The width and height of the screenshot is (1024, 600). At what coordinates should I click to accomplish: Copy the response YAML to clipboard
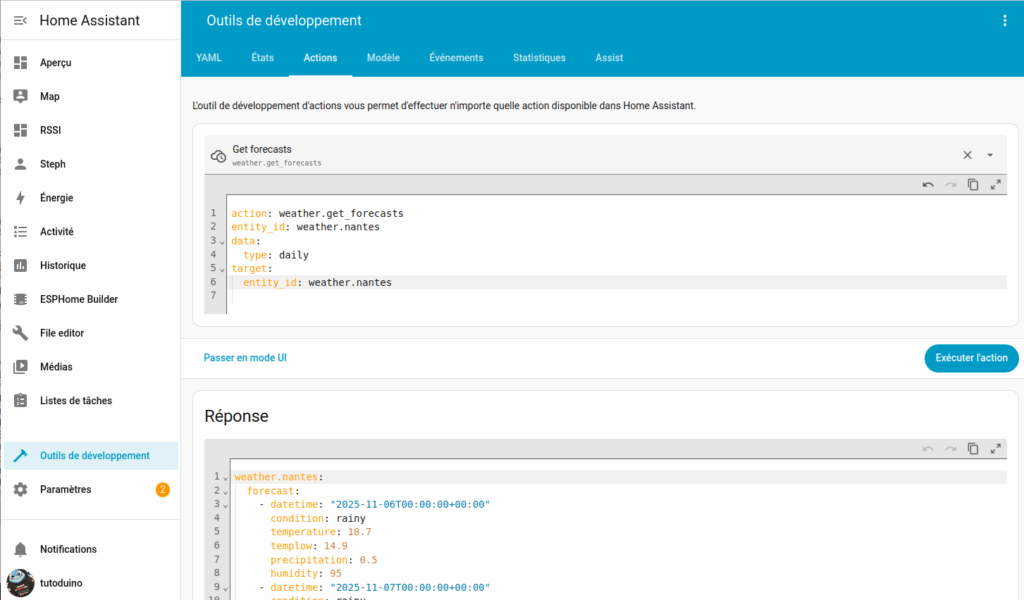973,449
